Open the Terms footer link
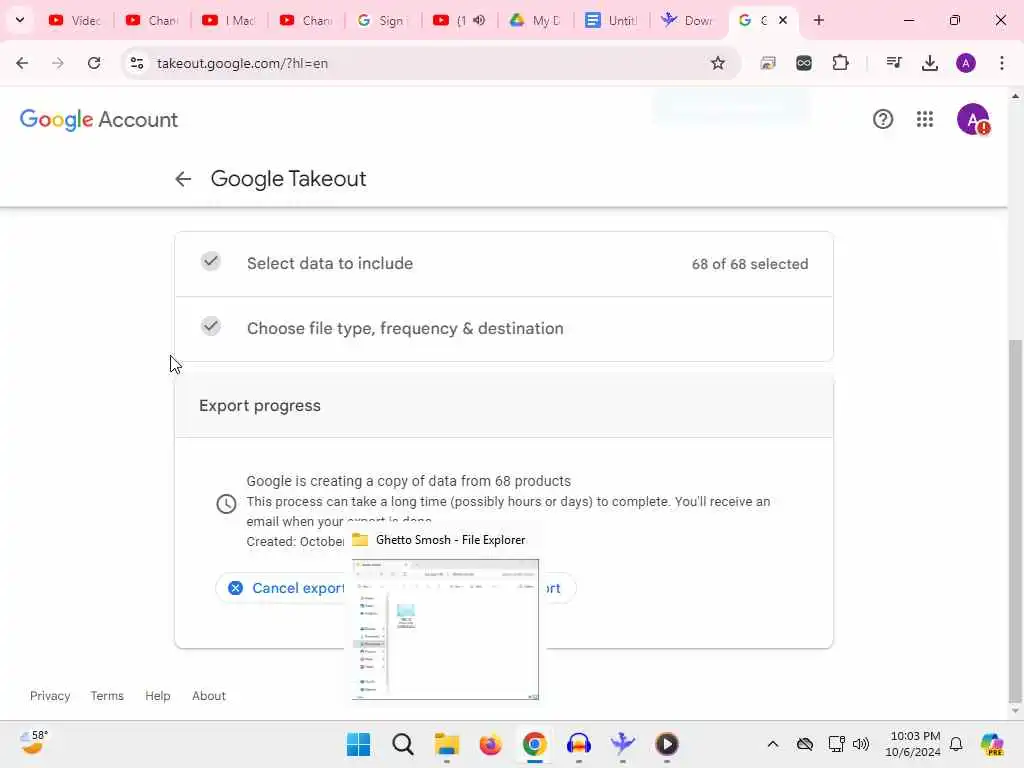Image resolution: width=1024 pixels, height=768 pixels. [107, 696]
